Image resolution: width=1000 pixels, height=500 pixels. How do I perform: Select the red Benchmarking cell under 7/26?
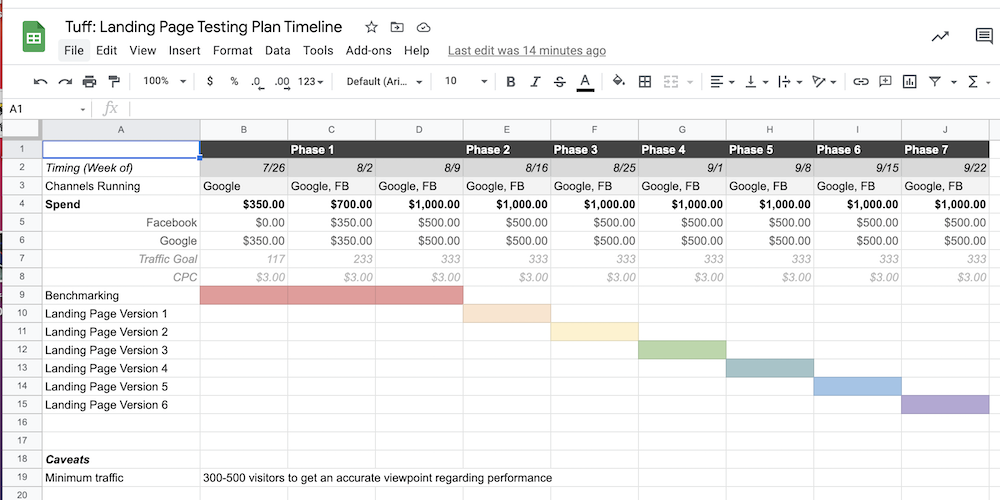[244, 295]
